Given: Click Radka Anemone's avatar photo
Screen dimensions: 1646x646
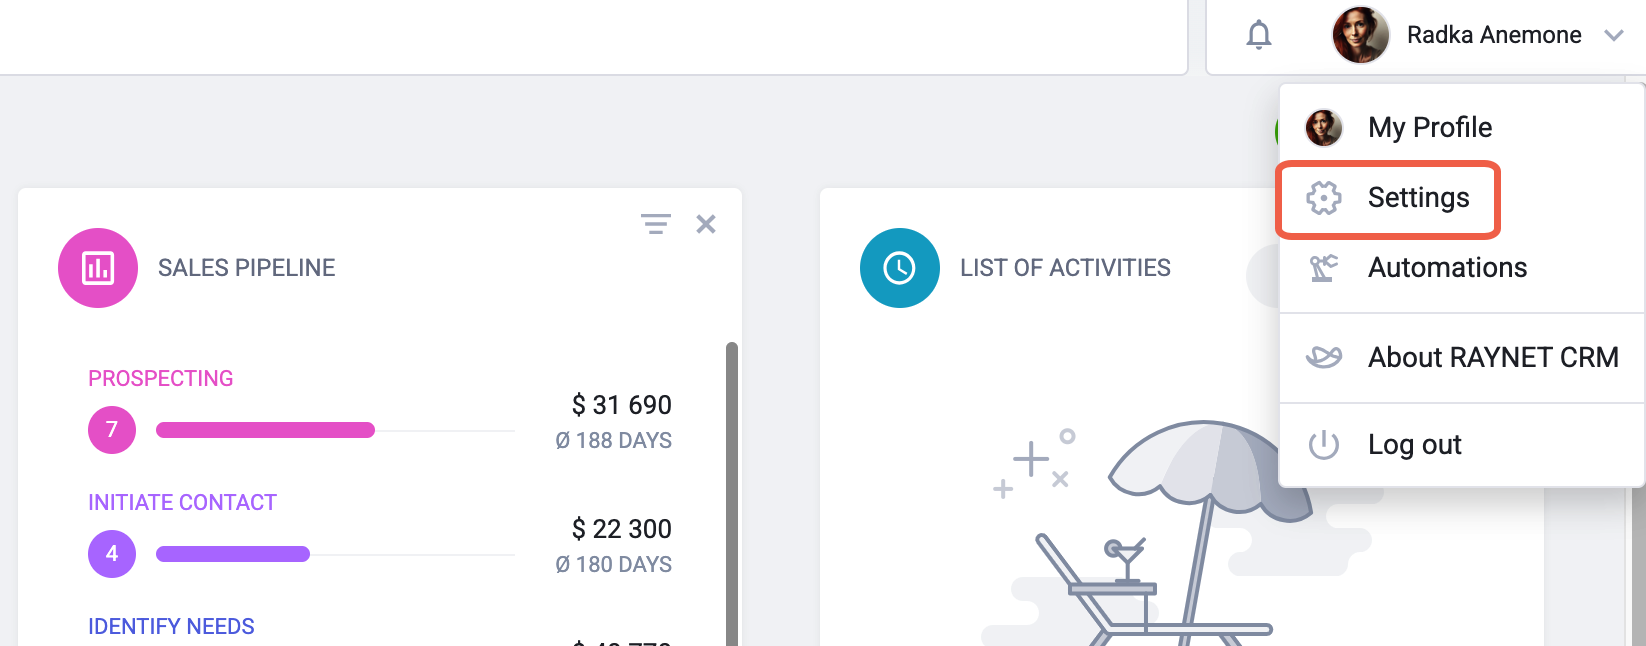Looking at the screenshot, I should [1361, 36].
